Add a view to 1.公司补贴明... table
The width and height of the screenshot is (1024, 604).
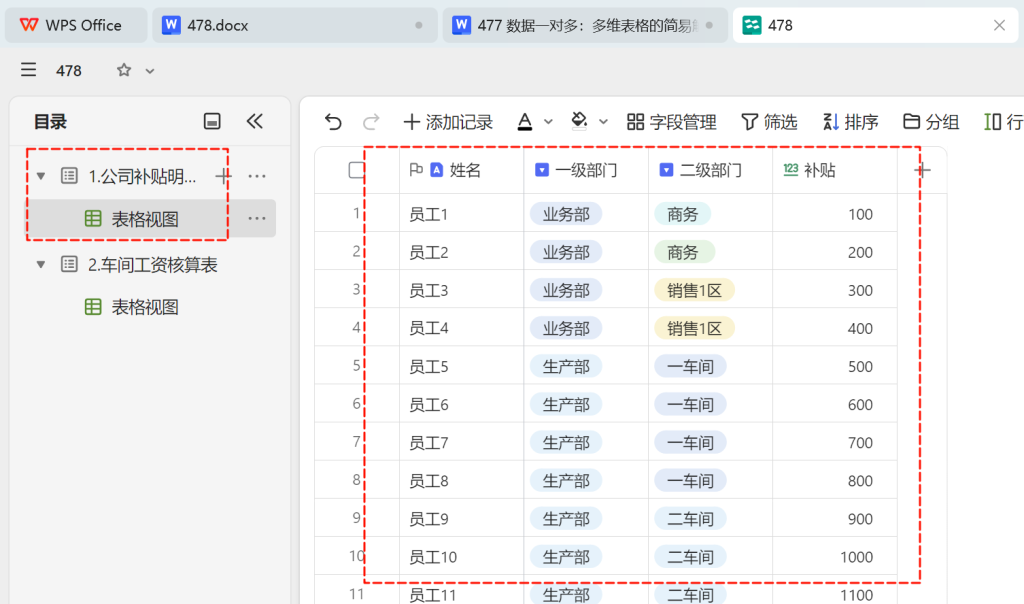click(223, 176)
